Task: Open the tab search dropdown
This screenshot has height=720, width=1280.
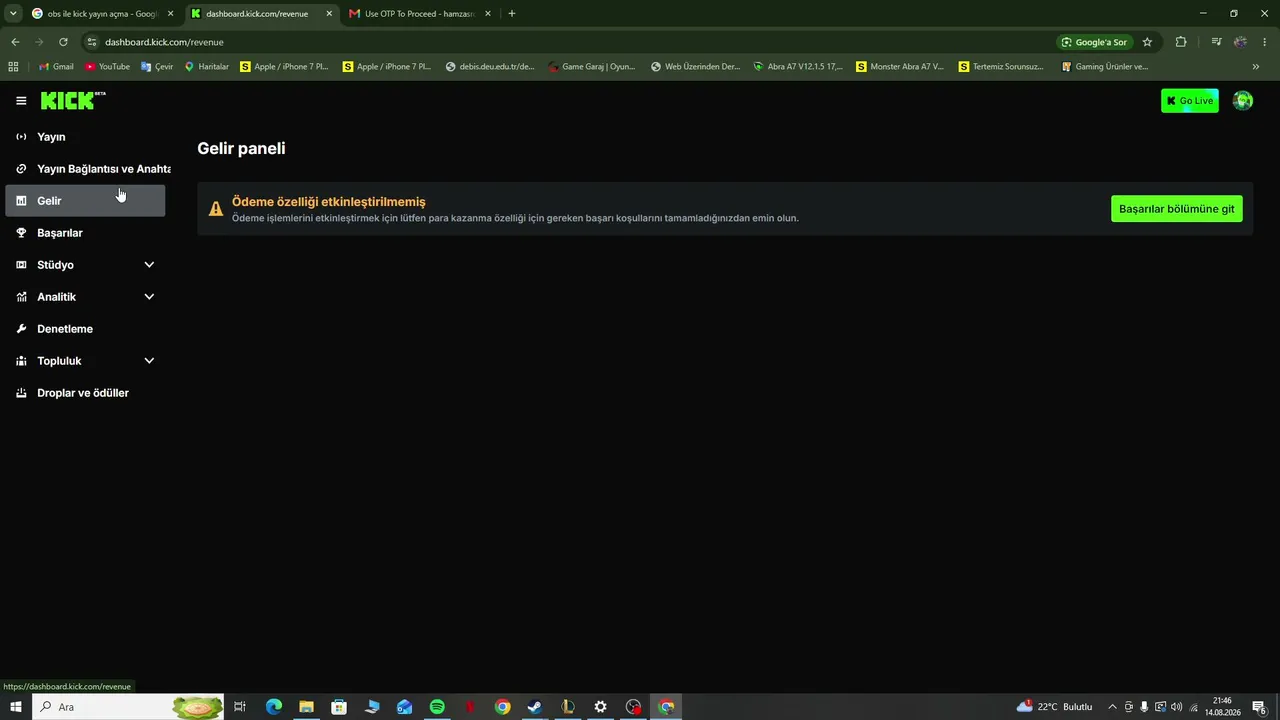Action: click(13, 14)
